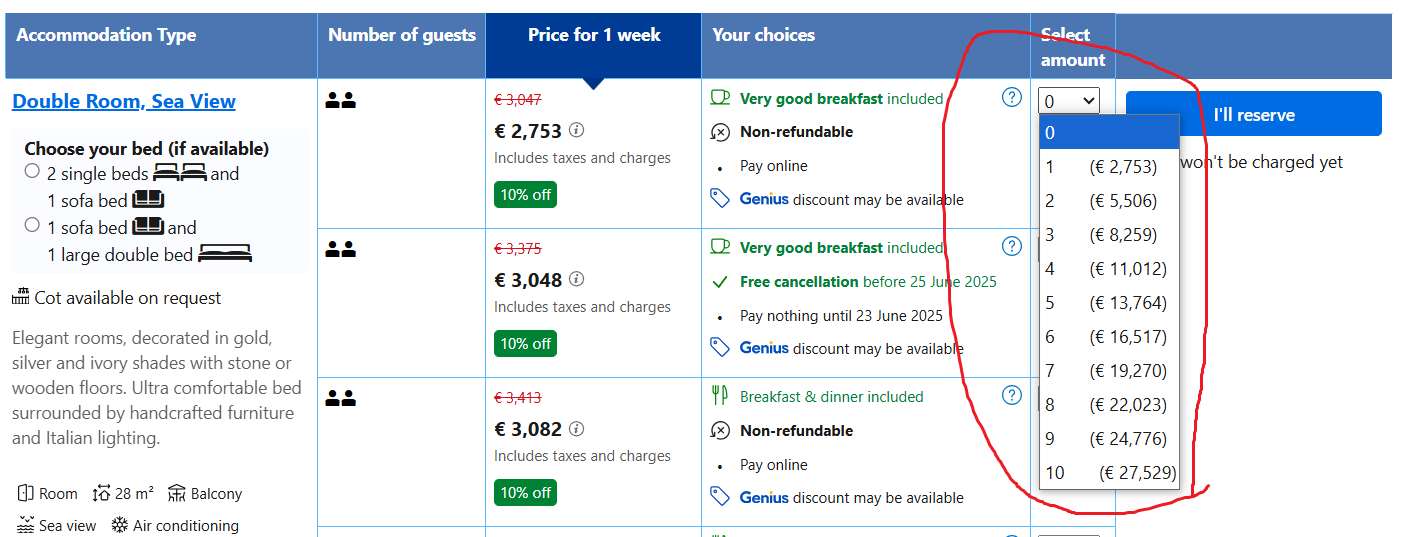The height and width of the screenshot is (537, 1411).
Task: Click info icon beside € 3,048 price
Action: [x=577, y=280]
